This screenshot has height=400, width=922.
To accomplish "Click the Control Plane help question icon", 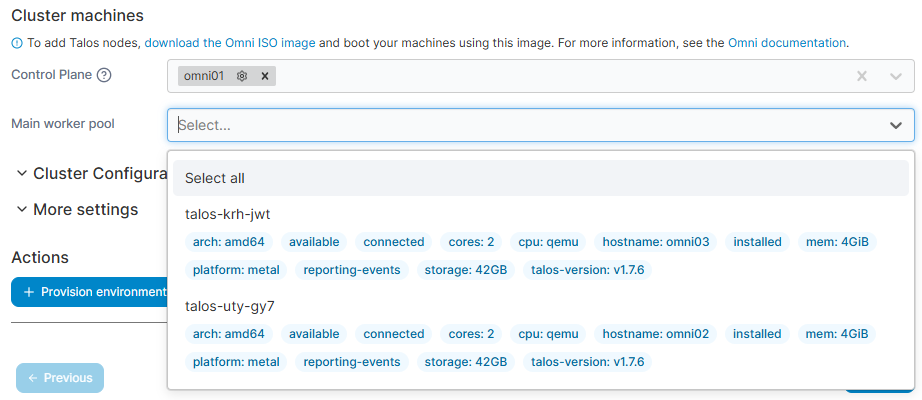I will (x=104, y=75).
